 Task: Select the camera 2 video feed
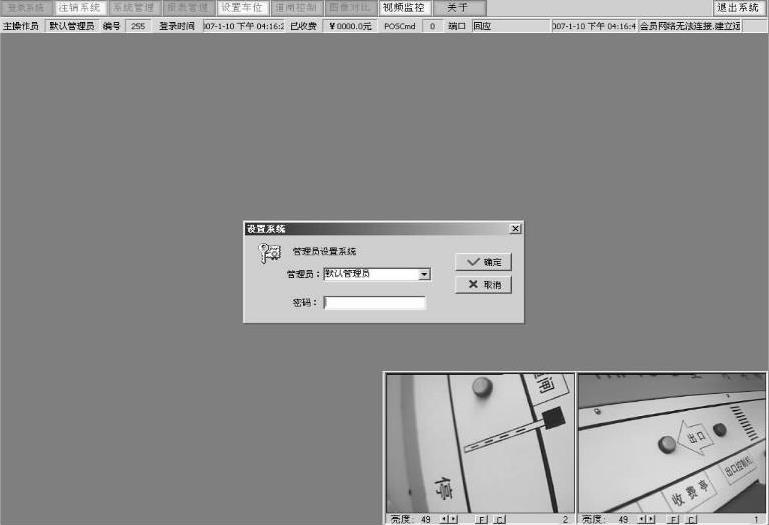[x=480, y=443]
